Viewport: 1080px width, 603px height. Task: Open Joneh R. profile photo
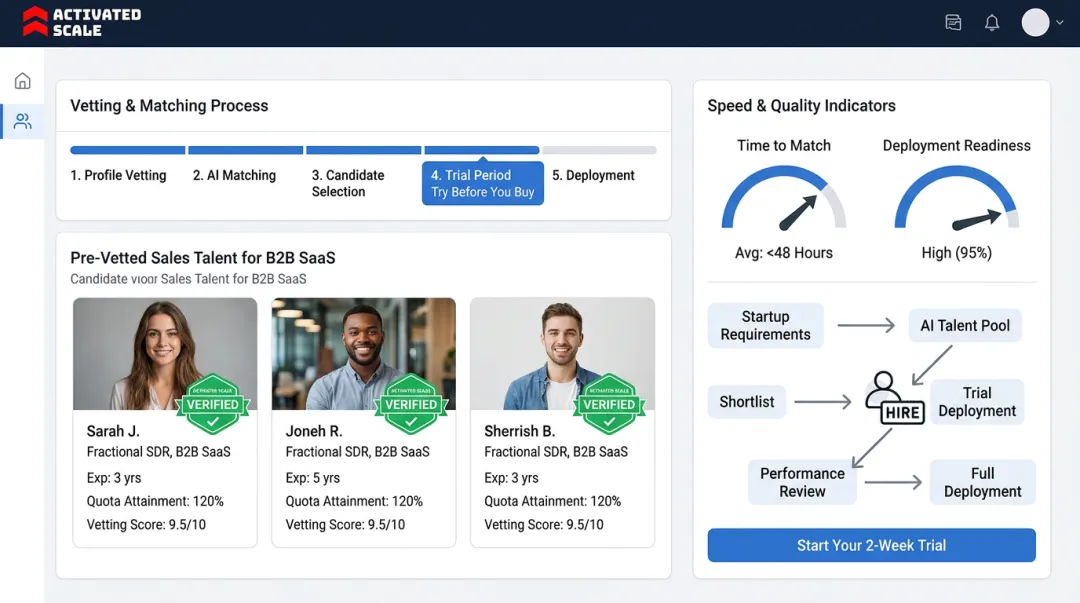364,354
